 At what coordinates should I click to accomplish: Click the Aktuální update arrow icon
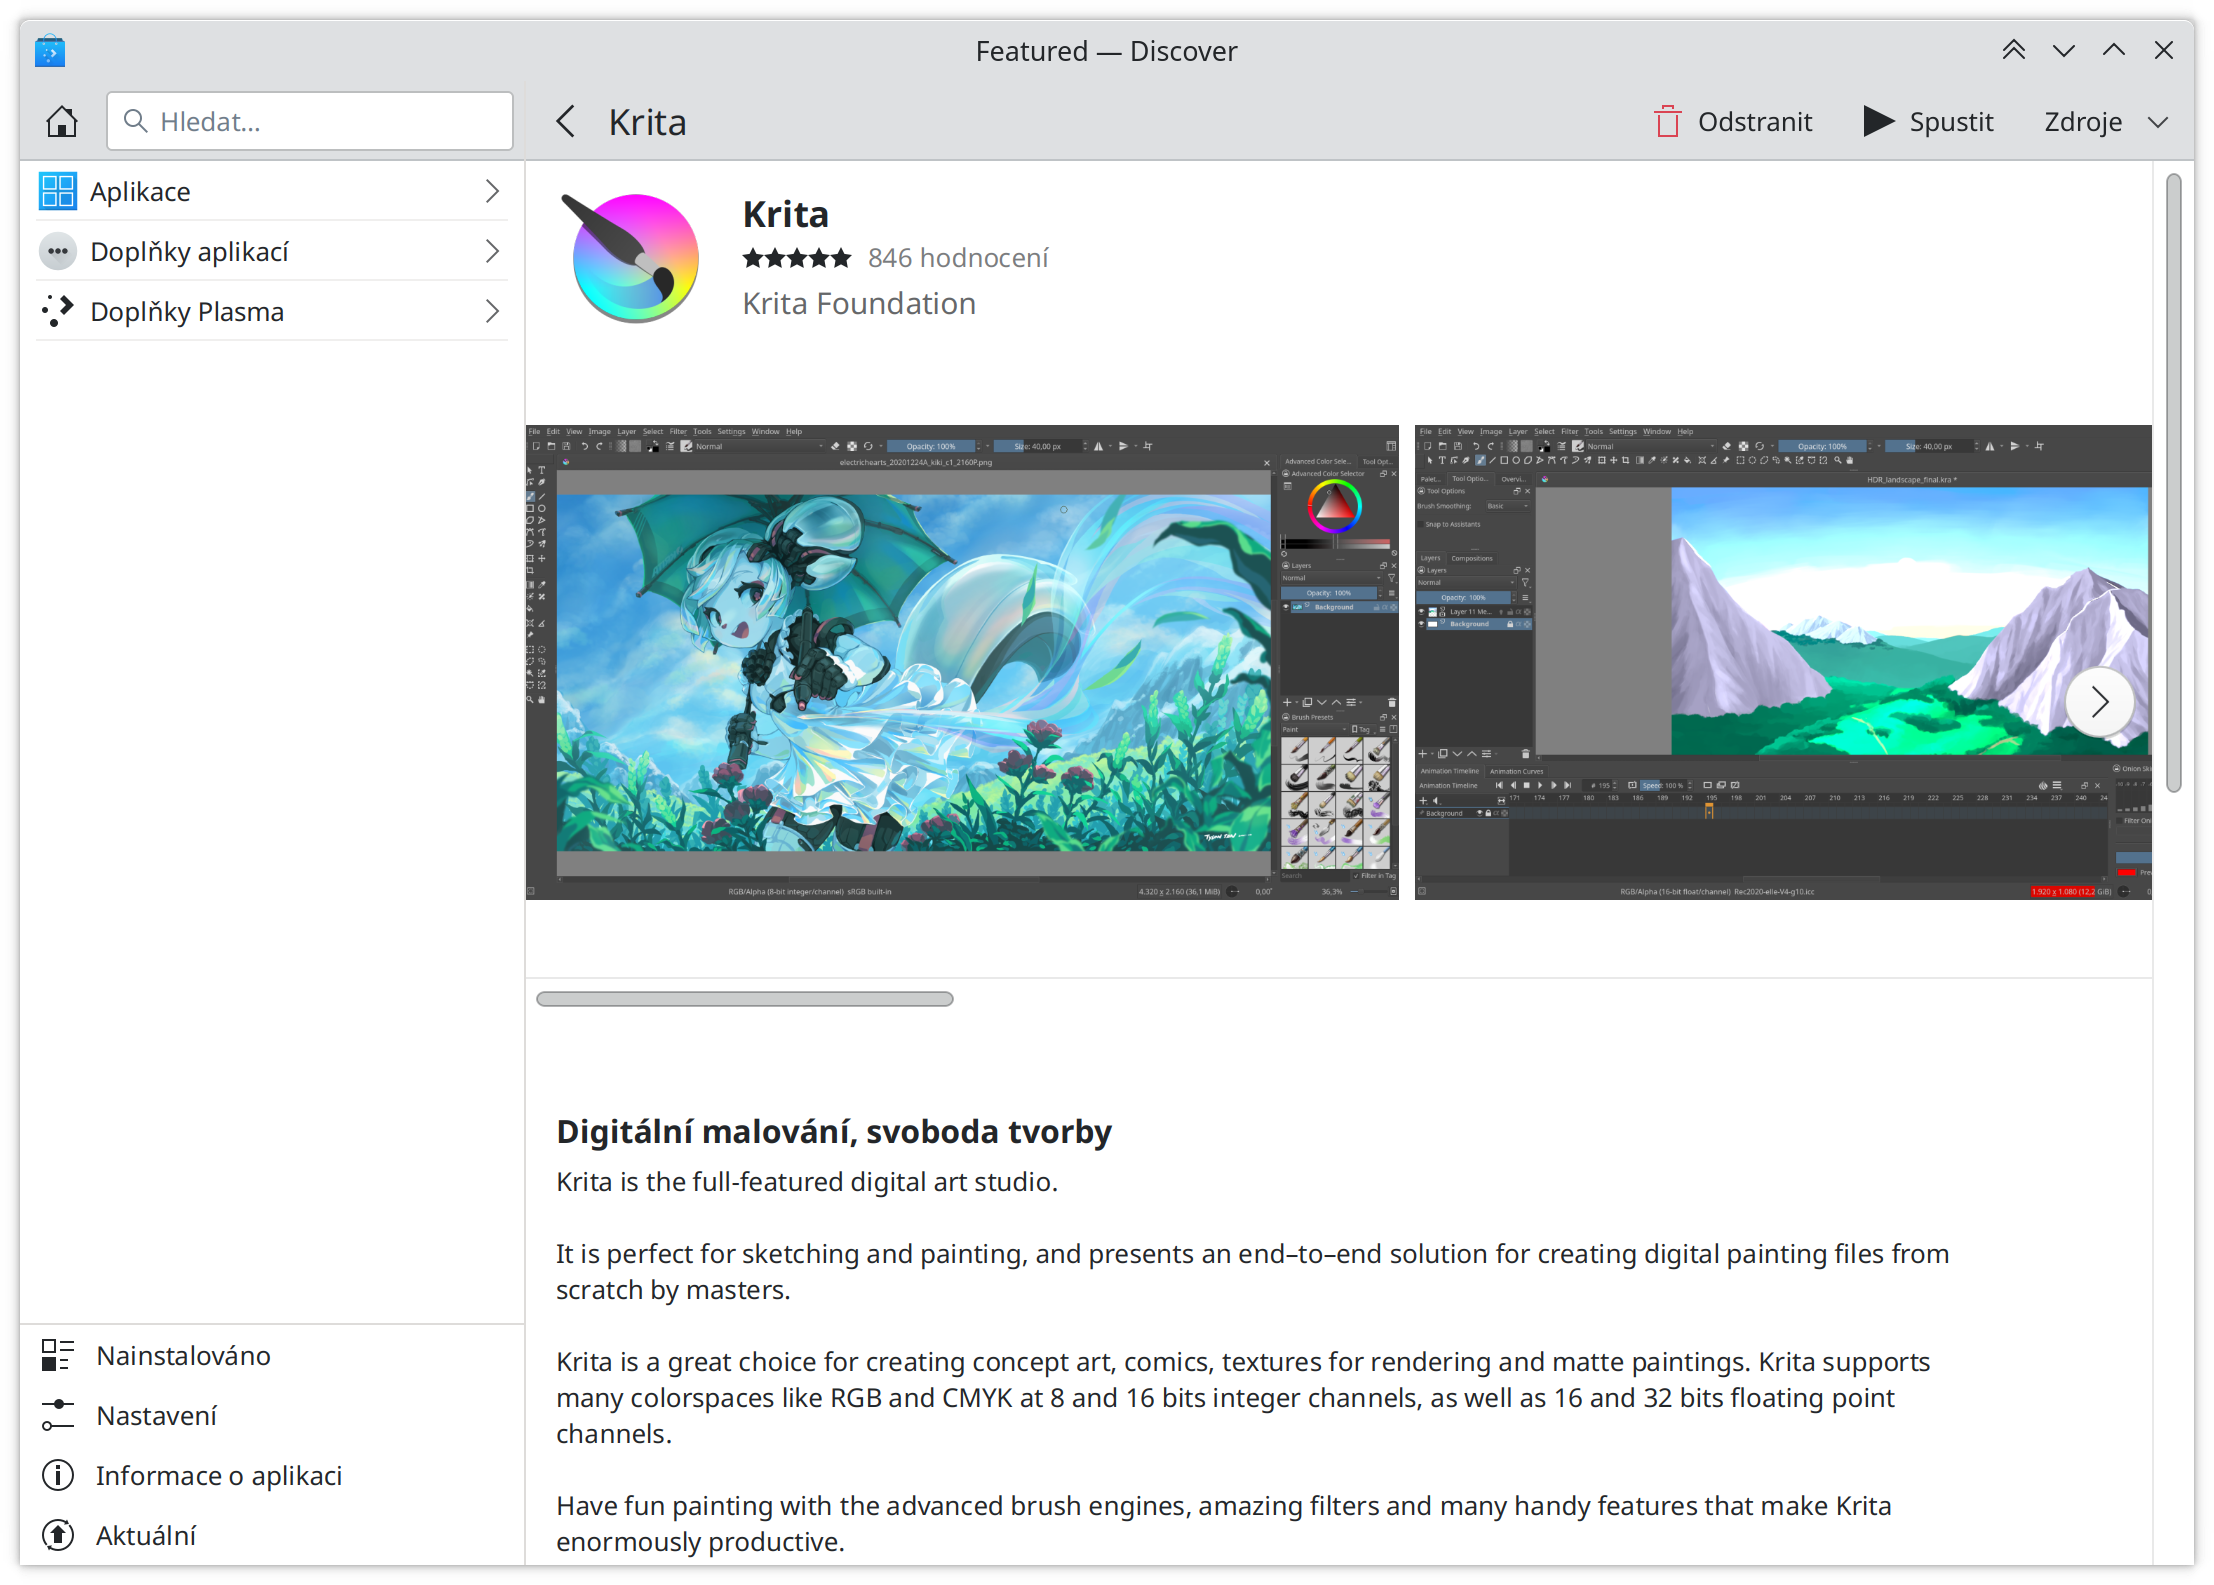click(58, 1536)
